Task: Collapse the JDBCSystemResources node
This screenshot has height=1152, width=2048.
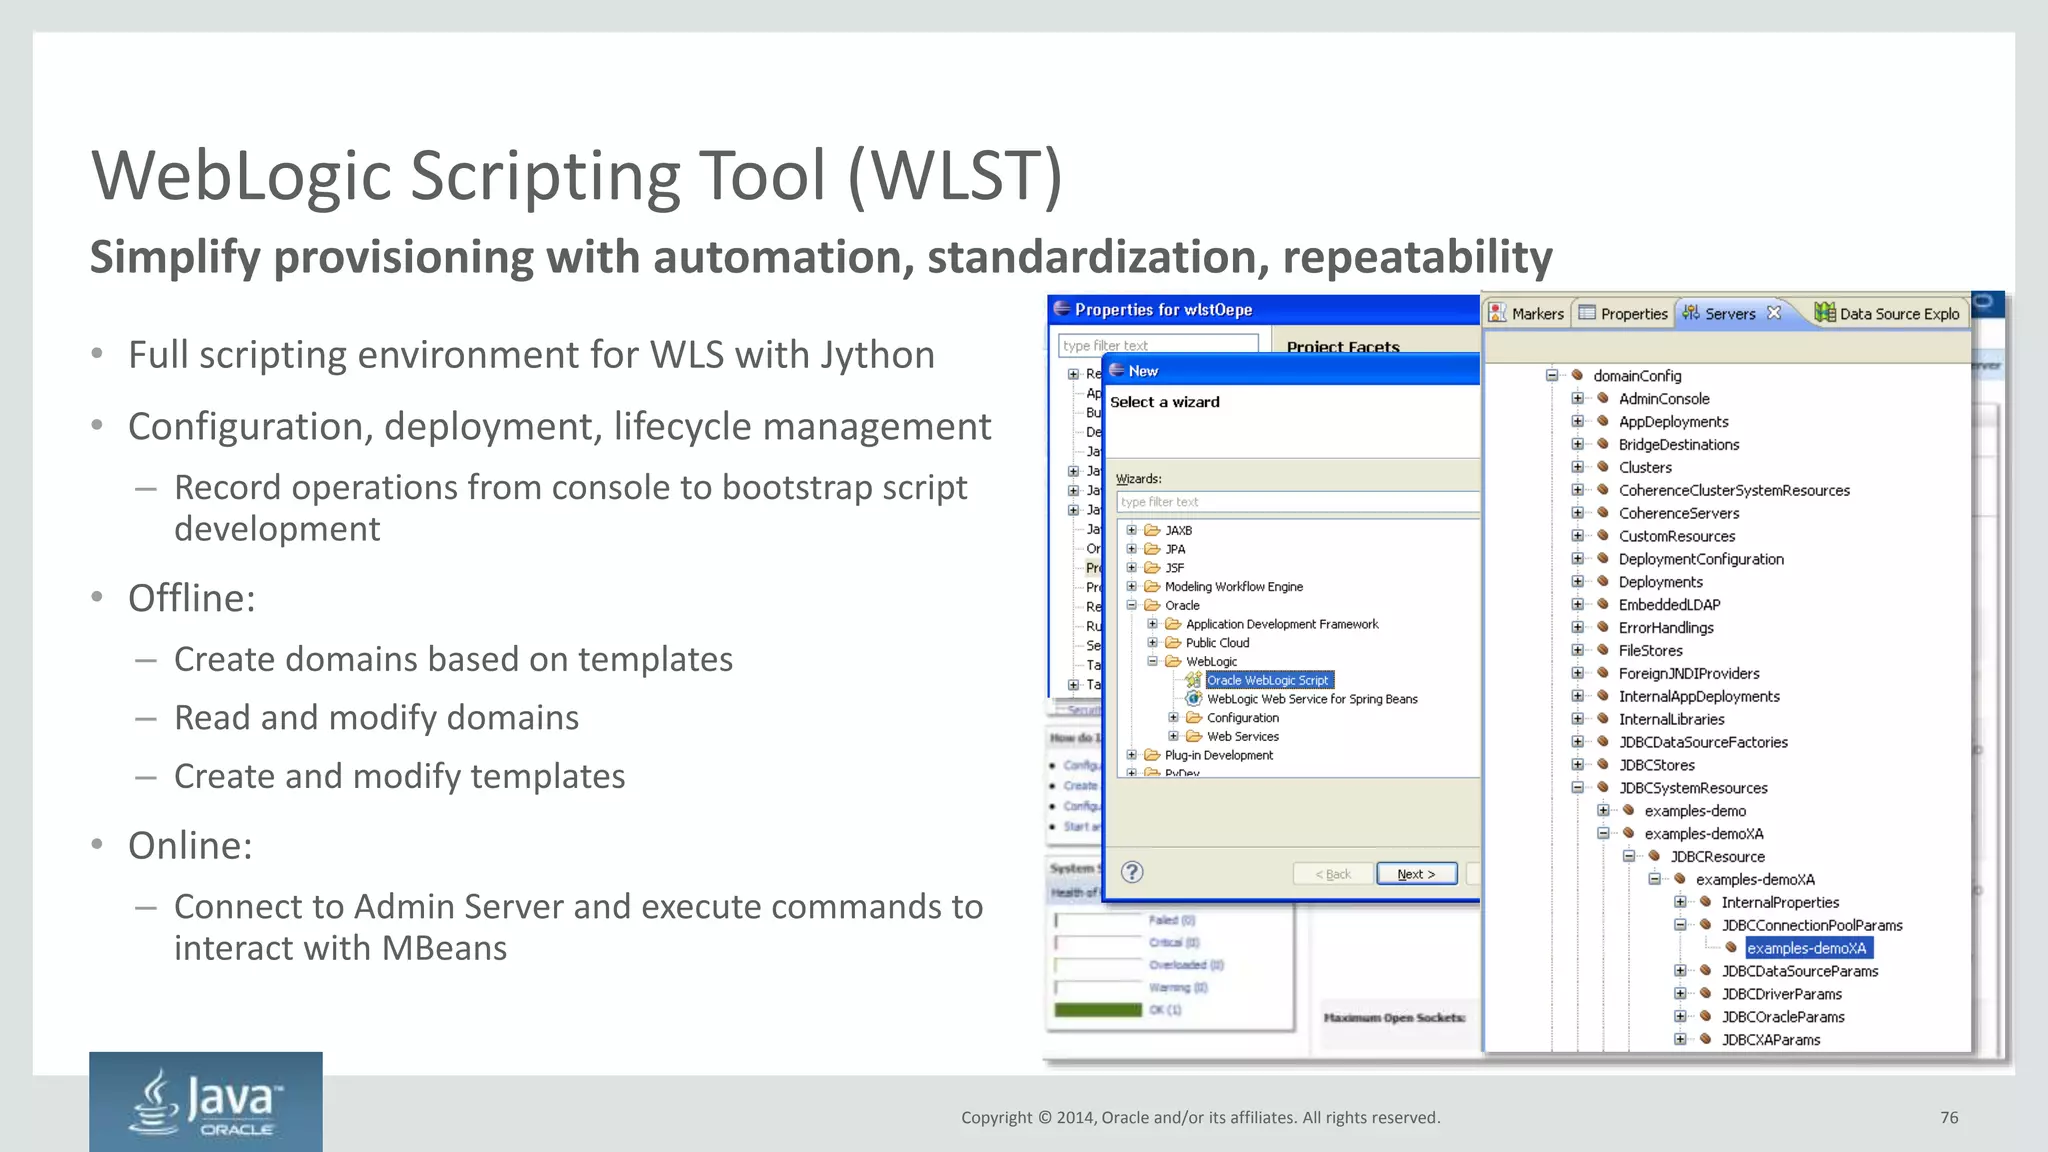Action: coord(1578,788)
